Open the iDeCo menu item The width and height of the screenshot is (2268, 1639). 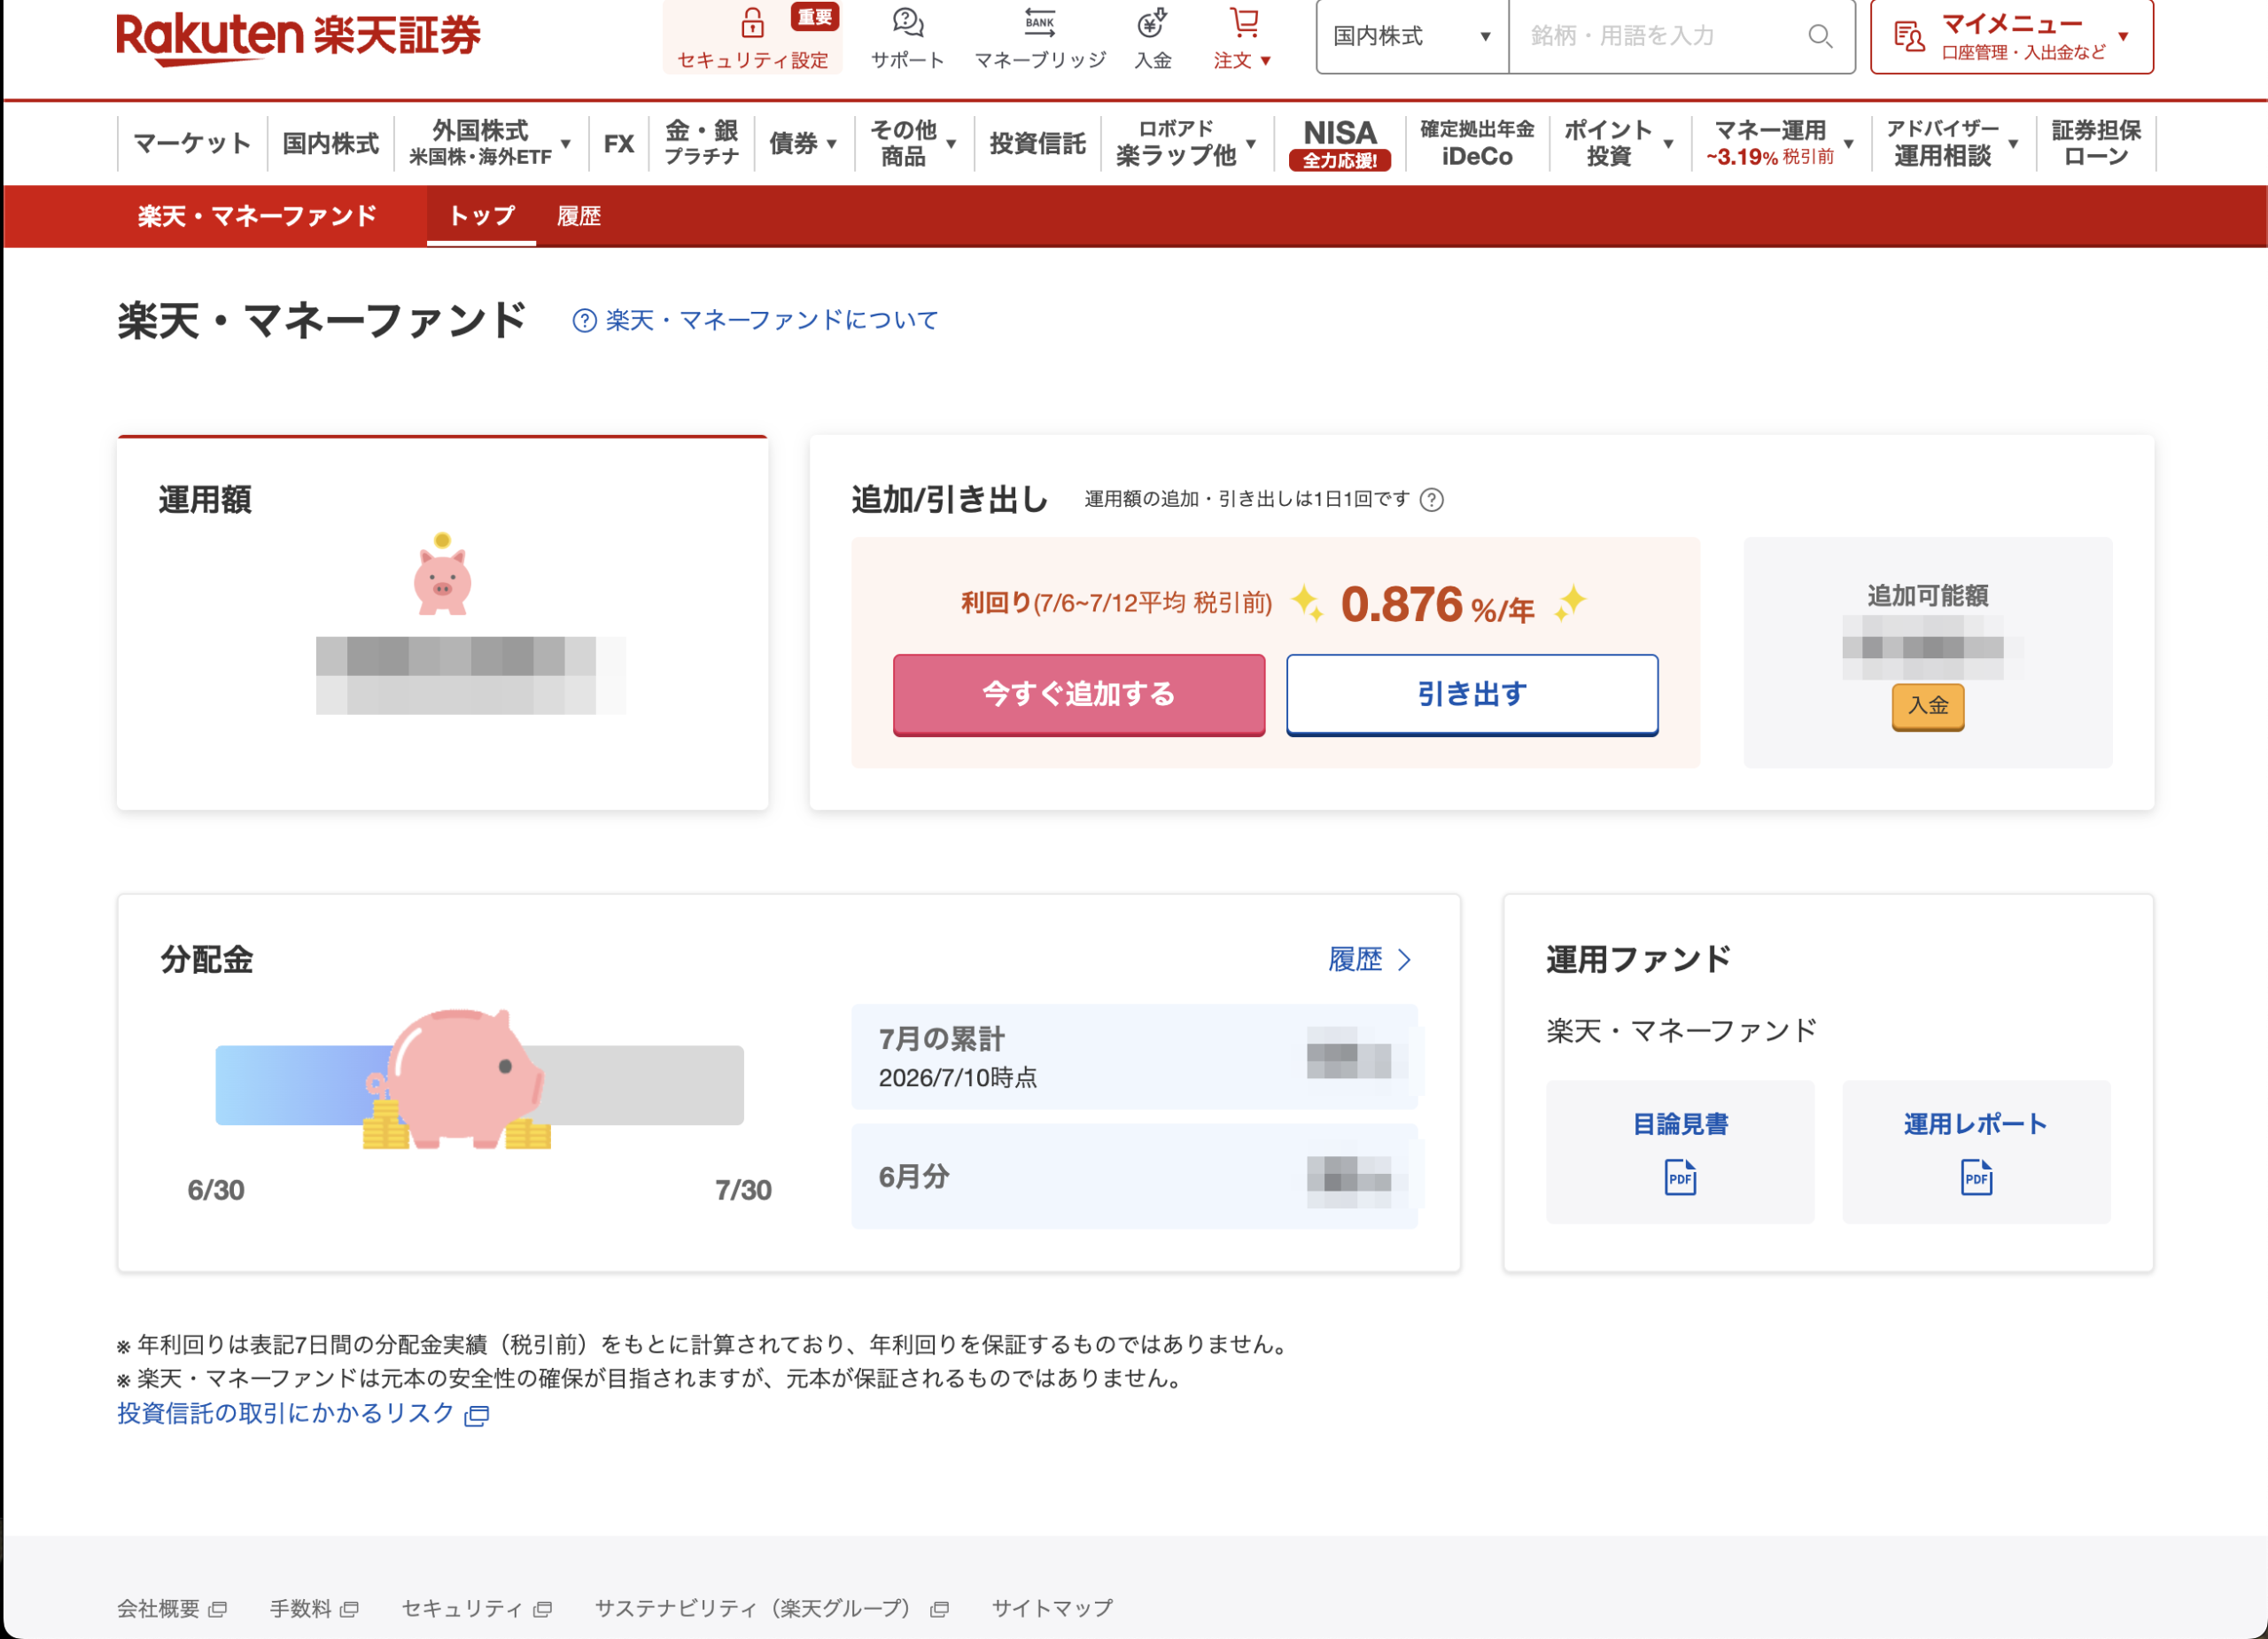click(x=1477, y=143)
